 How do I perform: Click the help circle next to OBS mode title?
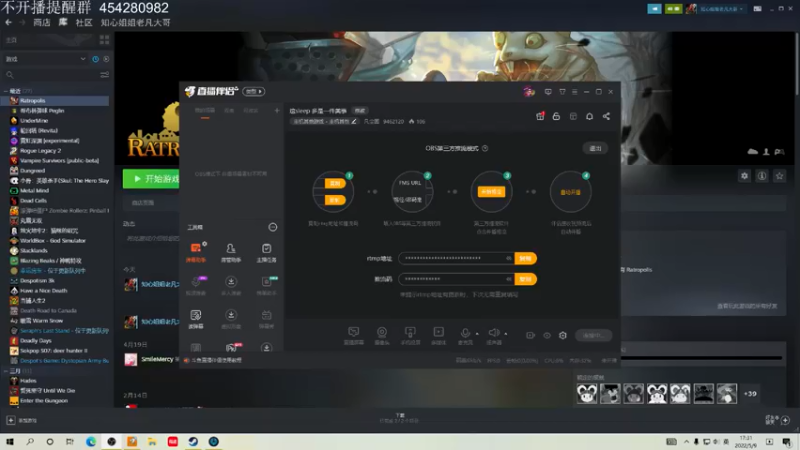(x=485, y=148)
